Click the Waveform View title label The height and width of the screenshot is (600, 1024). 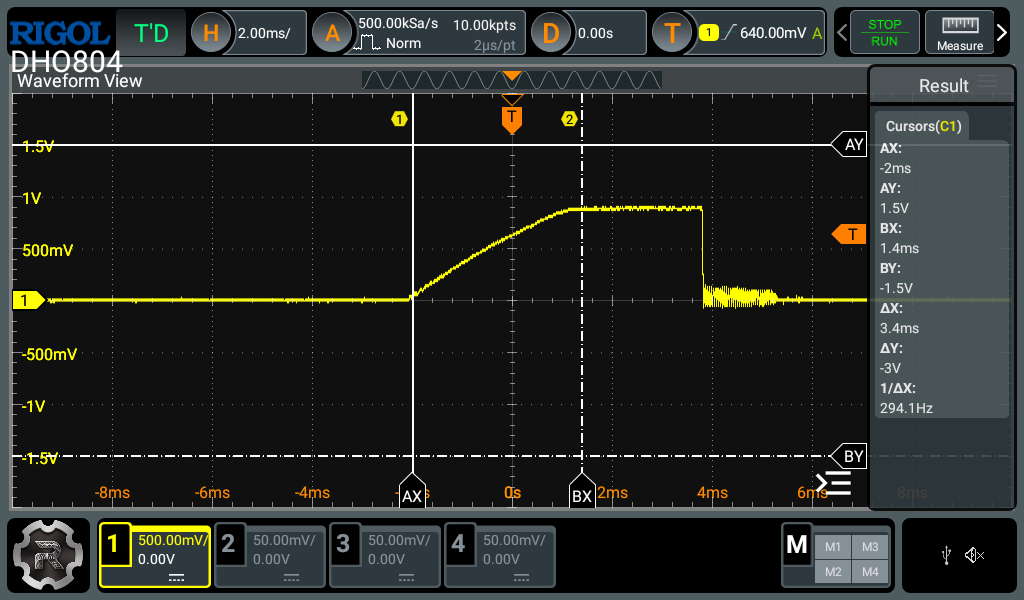pos(77,81)
